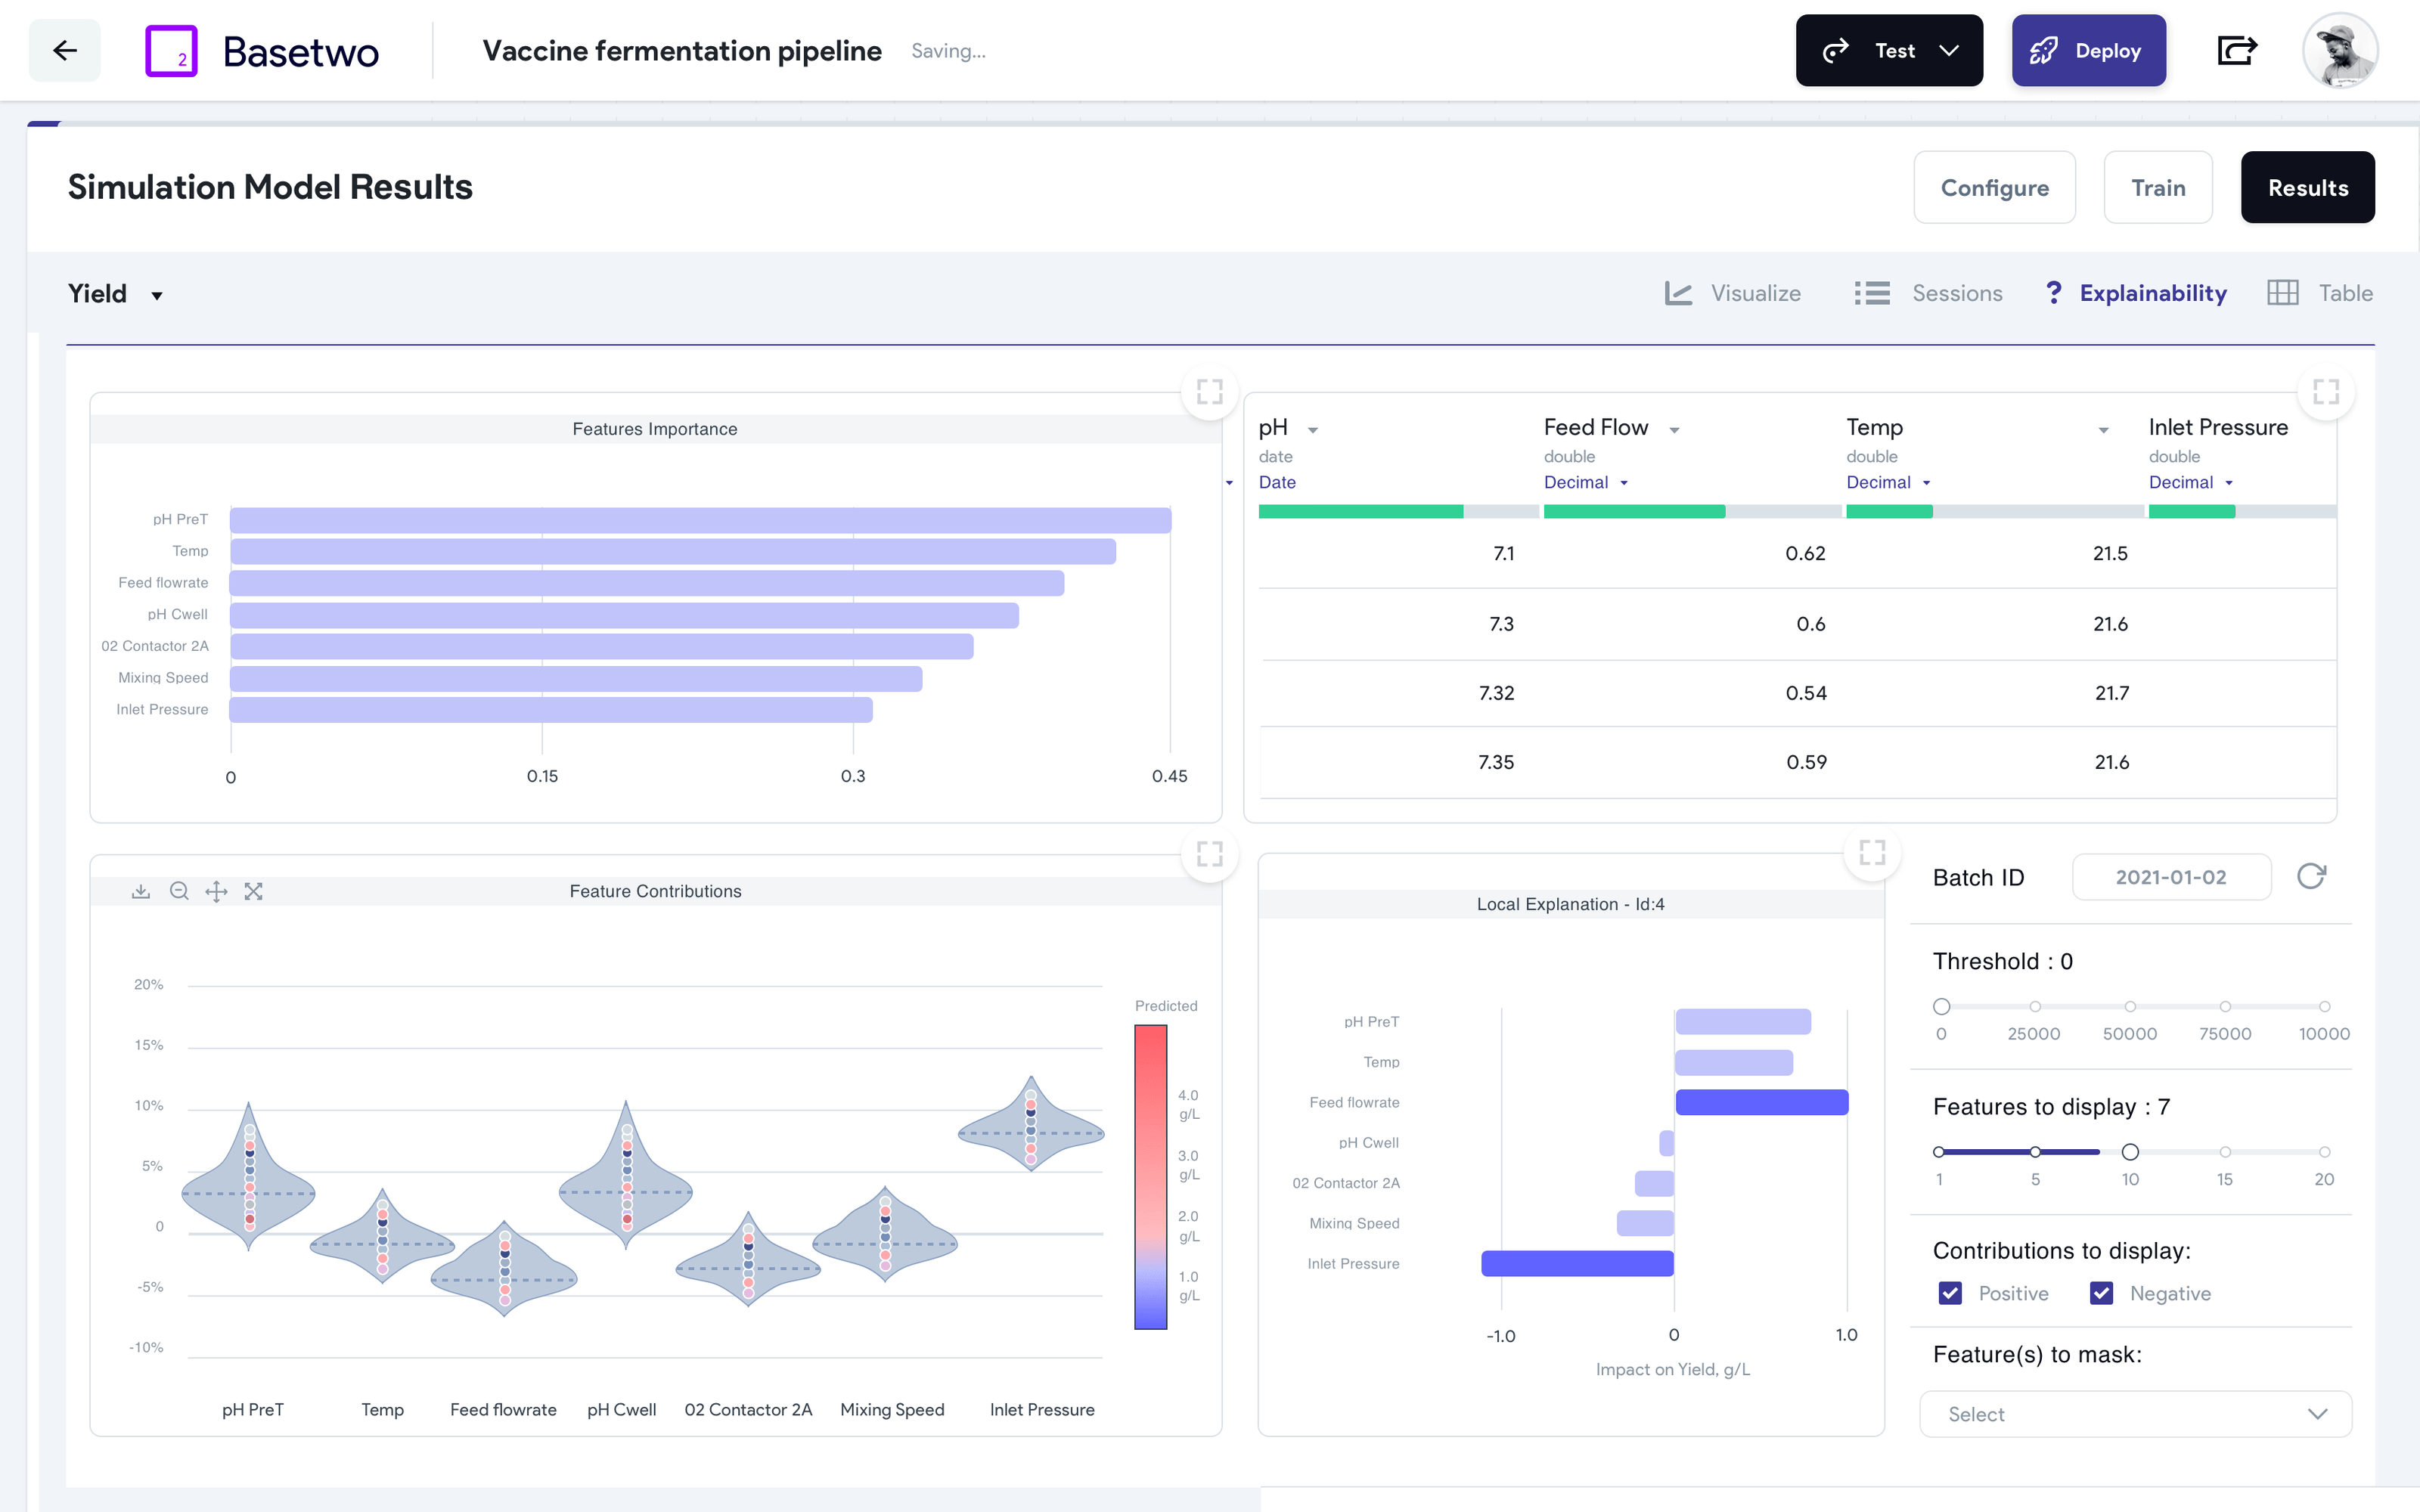Expand the Test button dropdown

[1949, 50]
